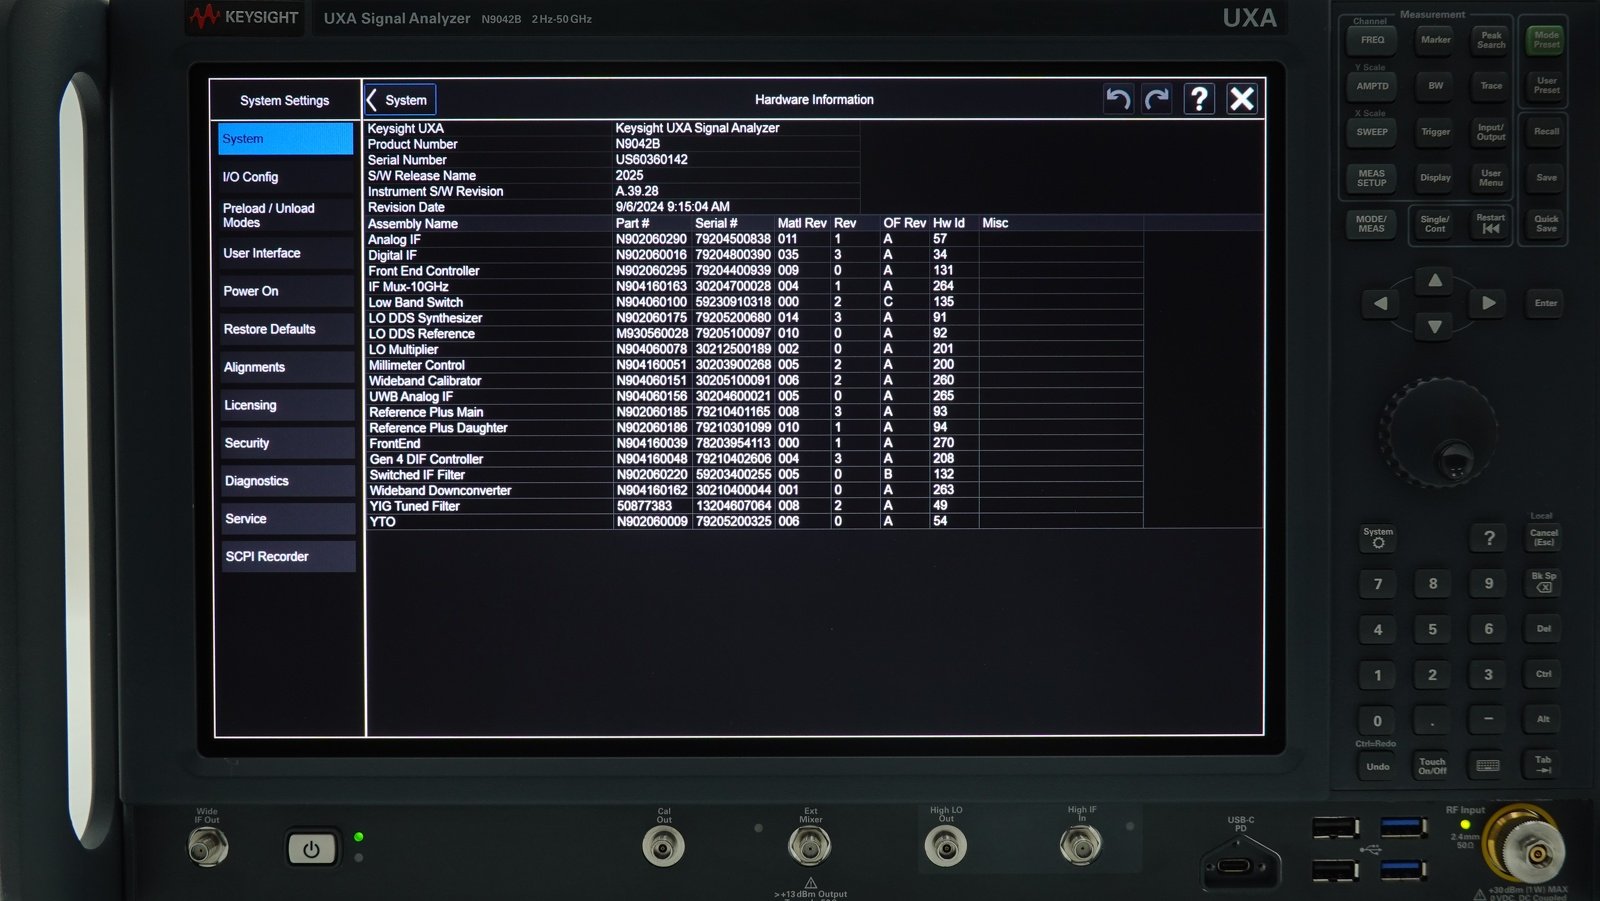Hit the Single/Cont hardkey

click(1435, 224)
